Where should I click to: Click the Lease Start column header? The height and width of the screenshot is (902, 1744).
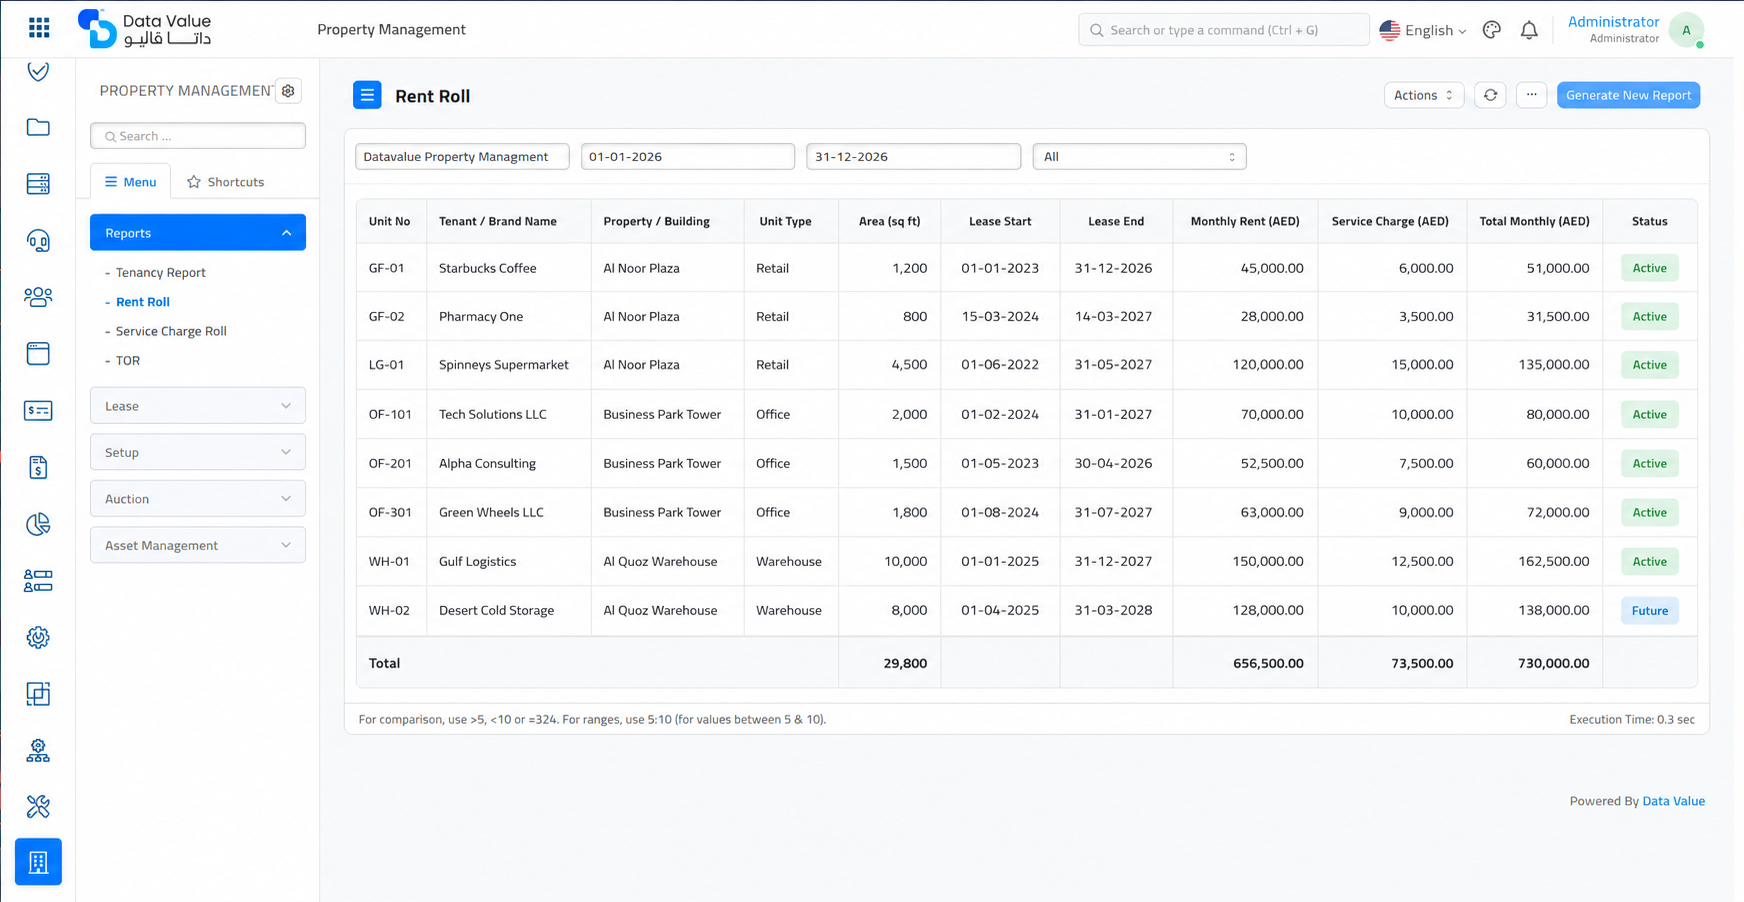click(x=1000, y=221)
